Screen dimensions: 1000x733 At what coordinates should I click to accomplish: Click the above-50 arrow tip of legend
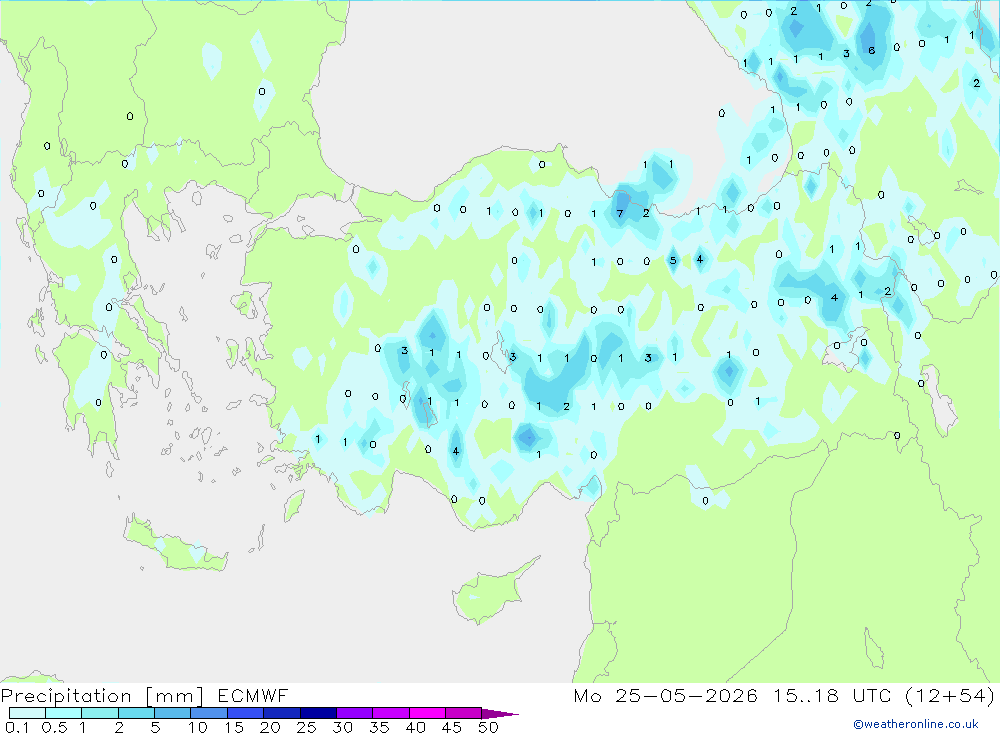[x=501, y=713]
